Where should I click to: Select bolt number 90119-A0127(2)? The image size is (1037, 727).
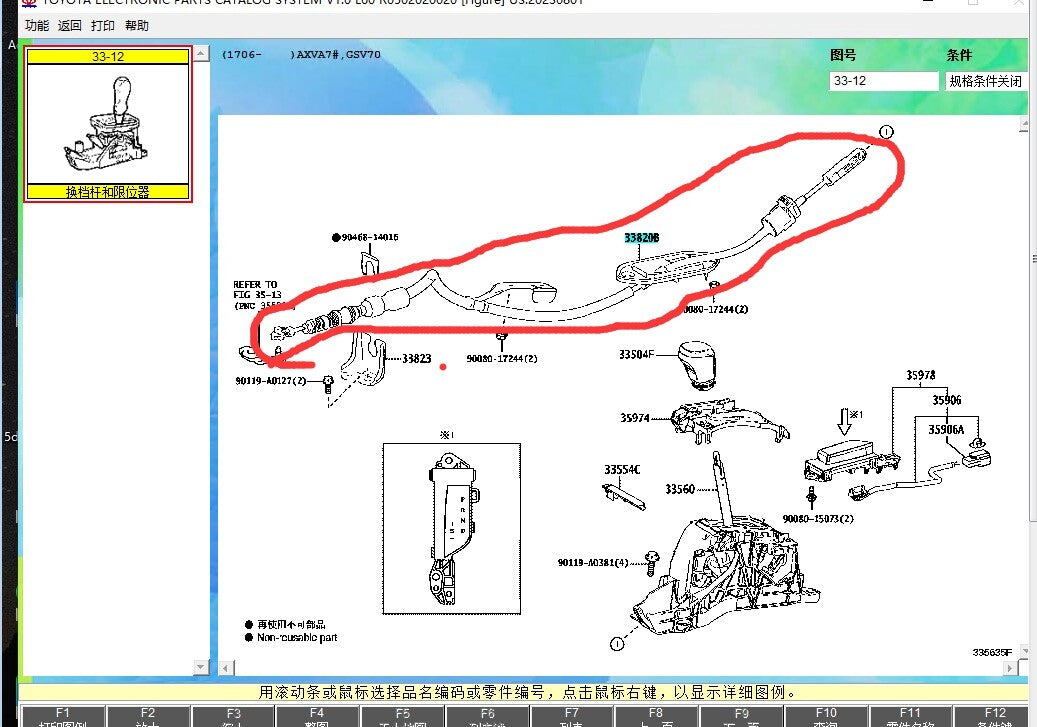[x=271, y=381]
